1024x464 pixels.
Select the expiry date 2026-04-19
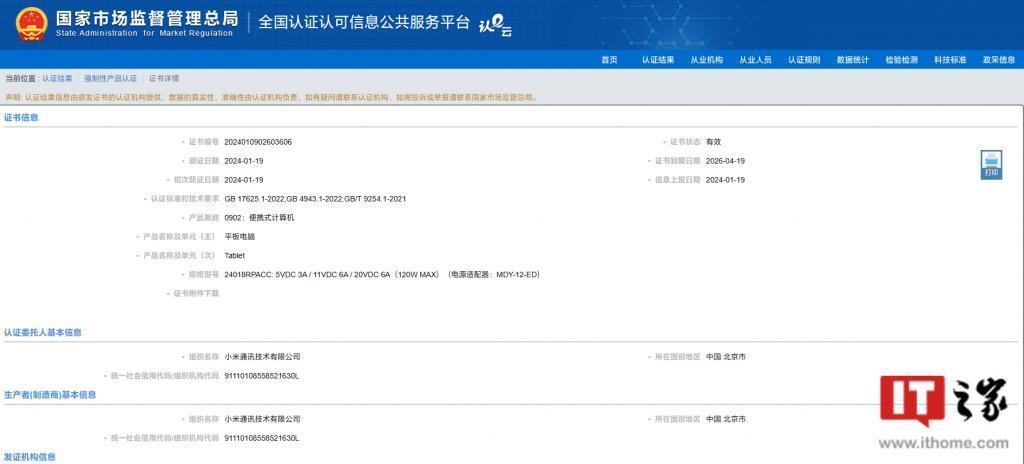[726, 161]
